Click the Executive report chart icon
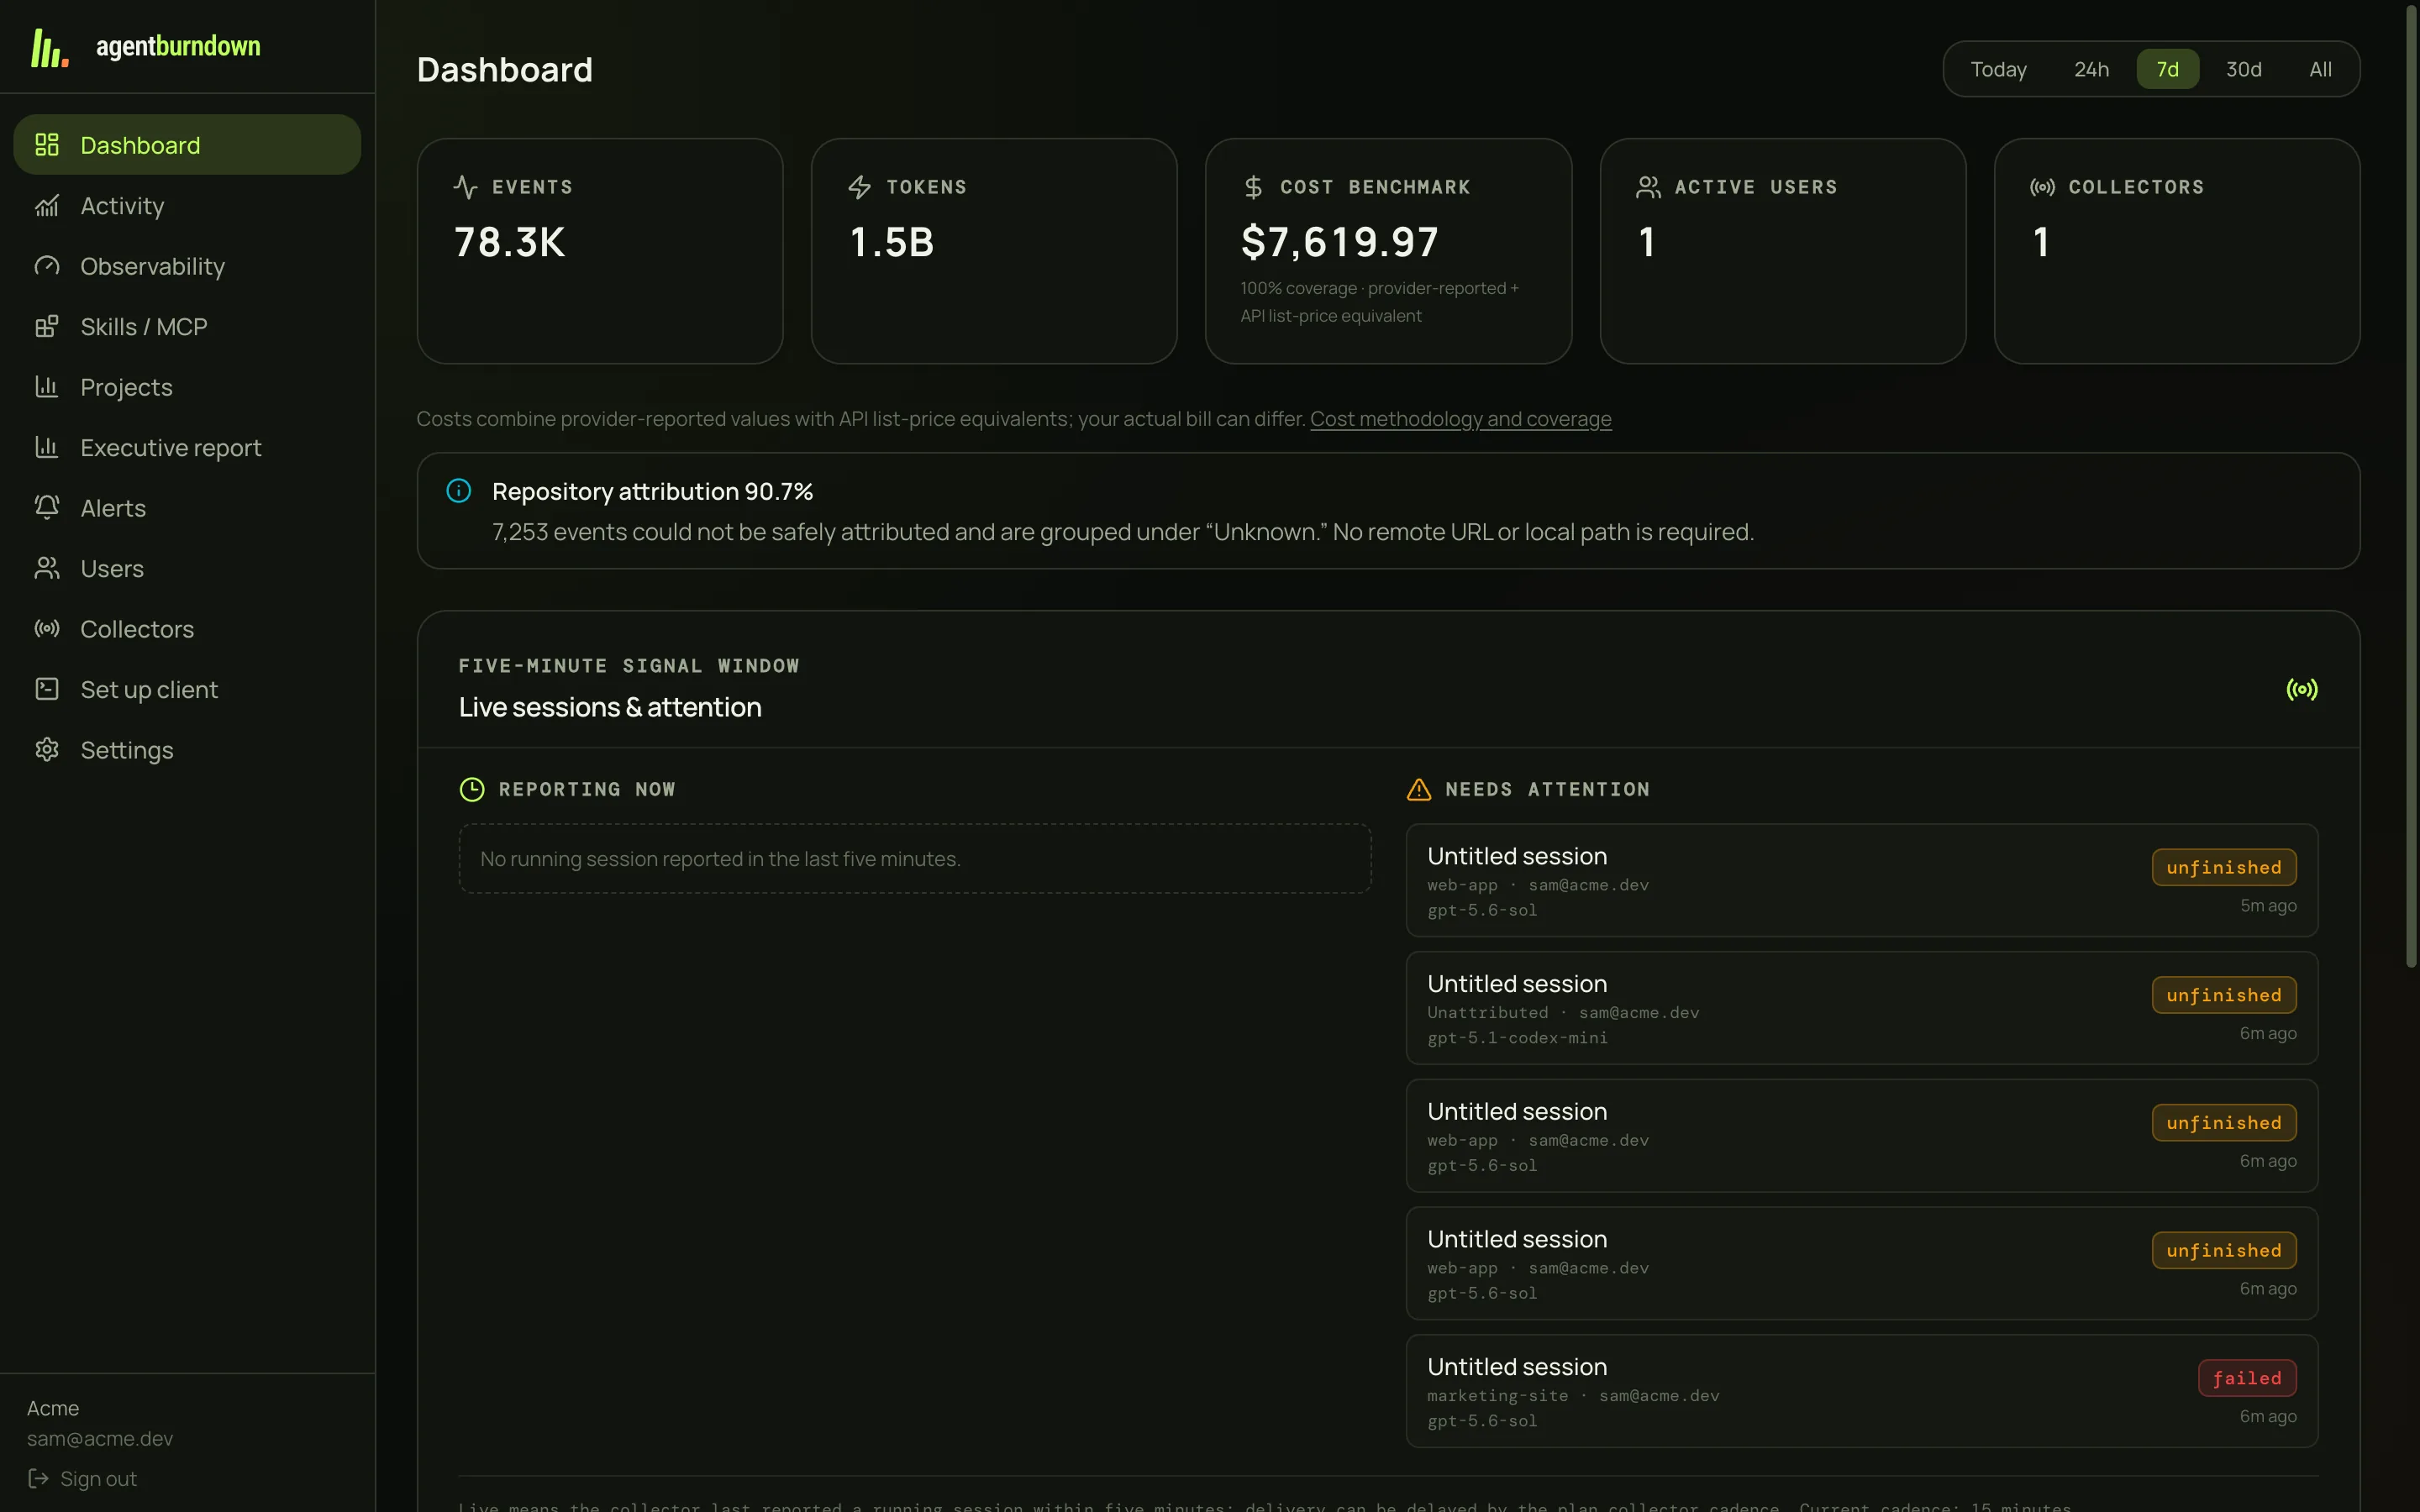 pos(47,447)
